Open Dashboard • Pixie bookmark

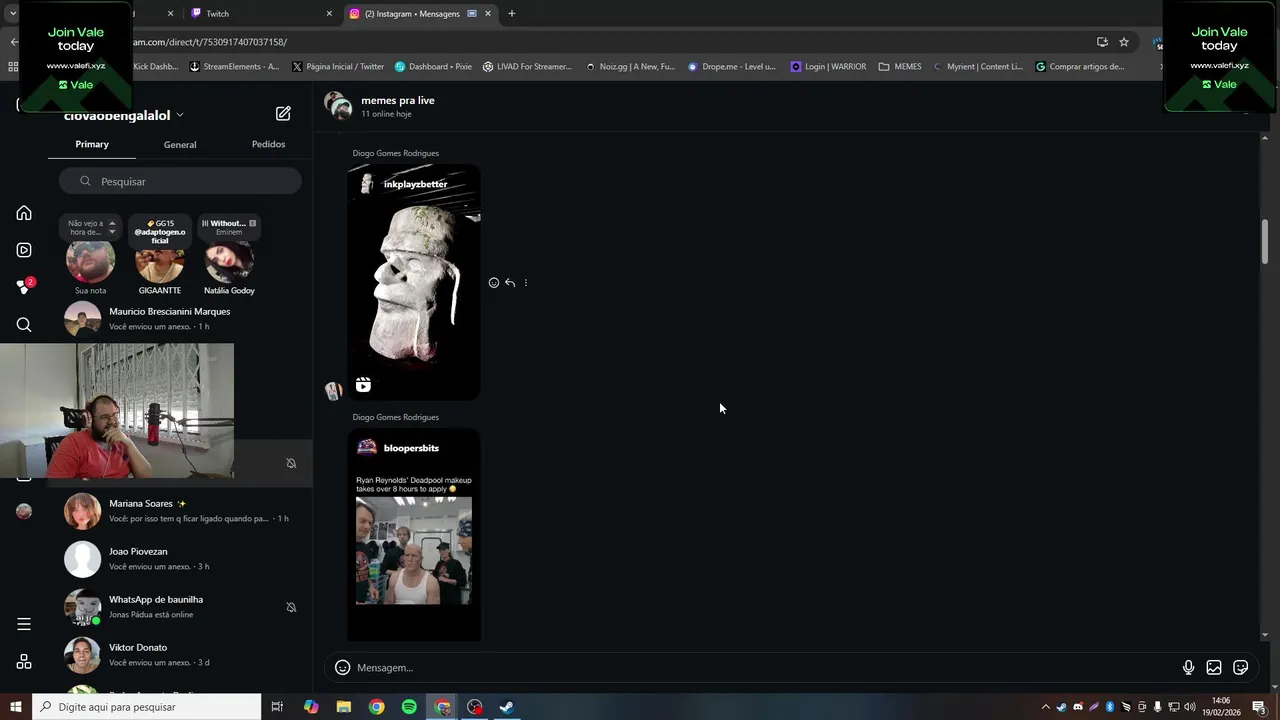[x=433, y=67]
